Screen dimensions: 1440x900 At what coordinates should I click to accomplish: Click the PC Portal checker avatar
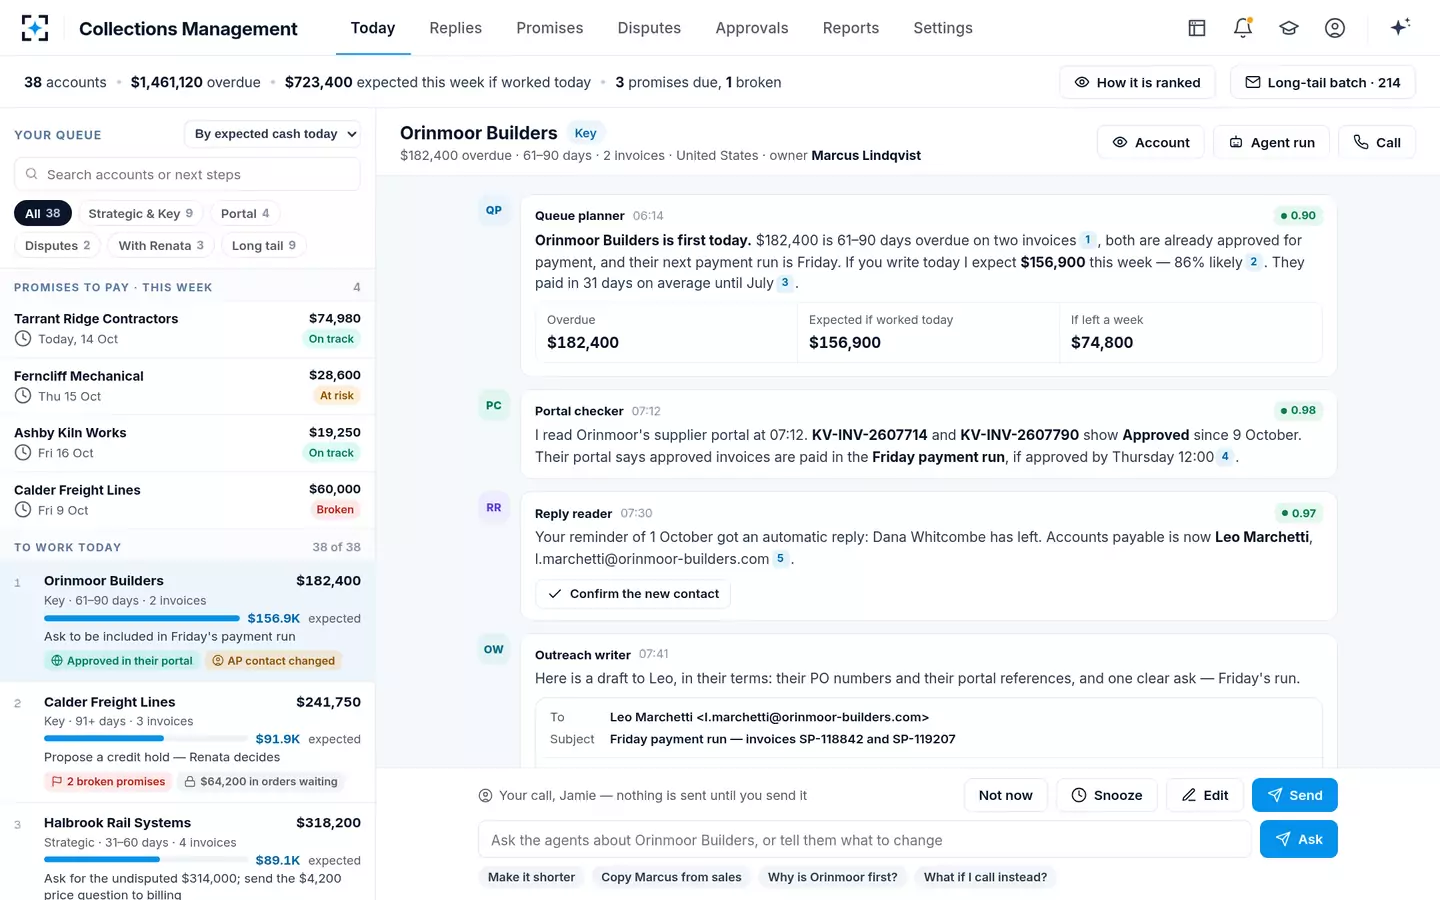coord(494,405)
